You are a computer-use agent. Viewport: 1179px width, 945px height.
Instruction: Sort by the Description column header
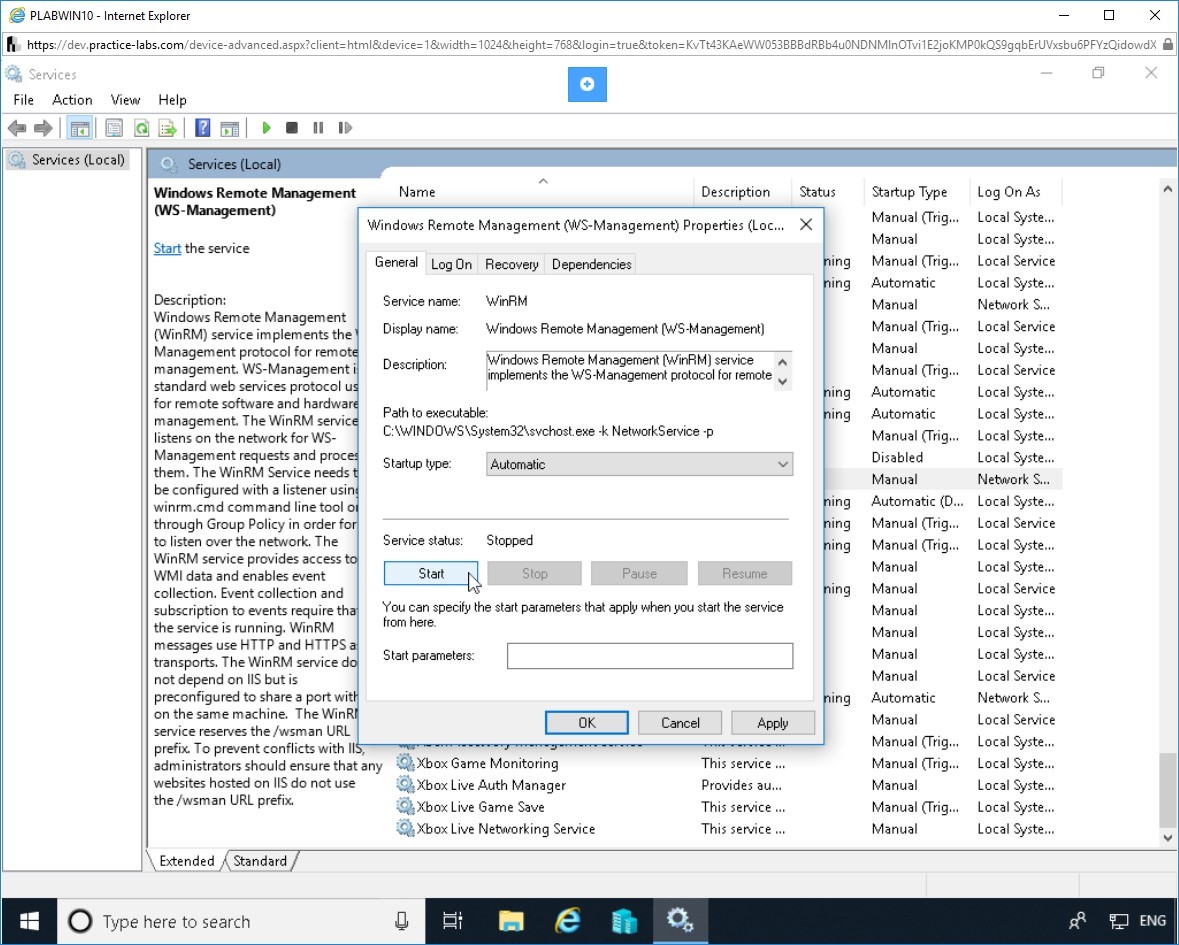742,192
